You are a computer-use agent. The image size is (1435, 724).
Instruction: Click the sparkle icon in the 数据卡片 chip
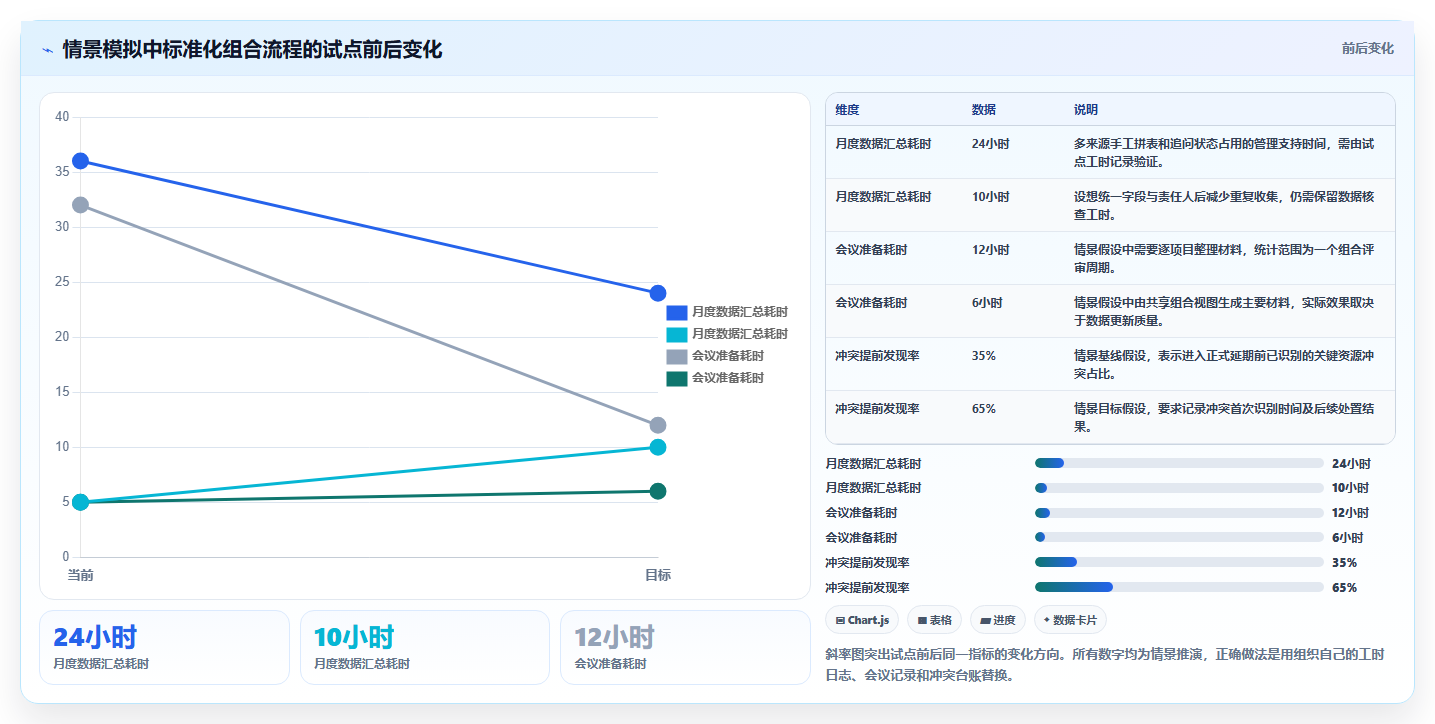point(1046,620)
